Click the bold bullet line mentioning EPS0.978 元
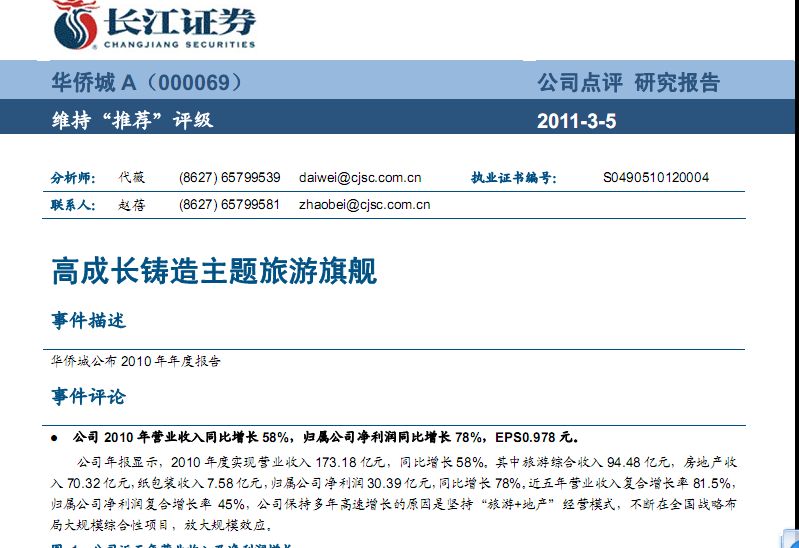799x548 pixels. [x=326, y=437]
